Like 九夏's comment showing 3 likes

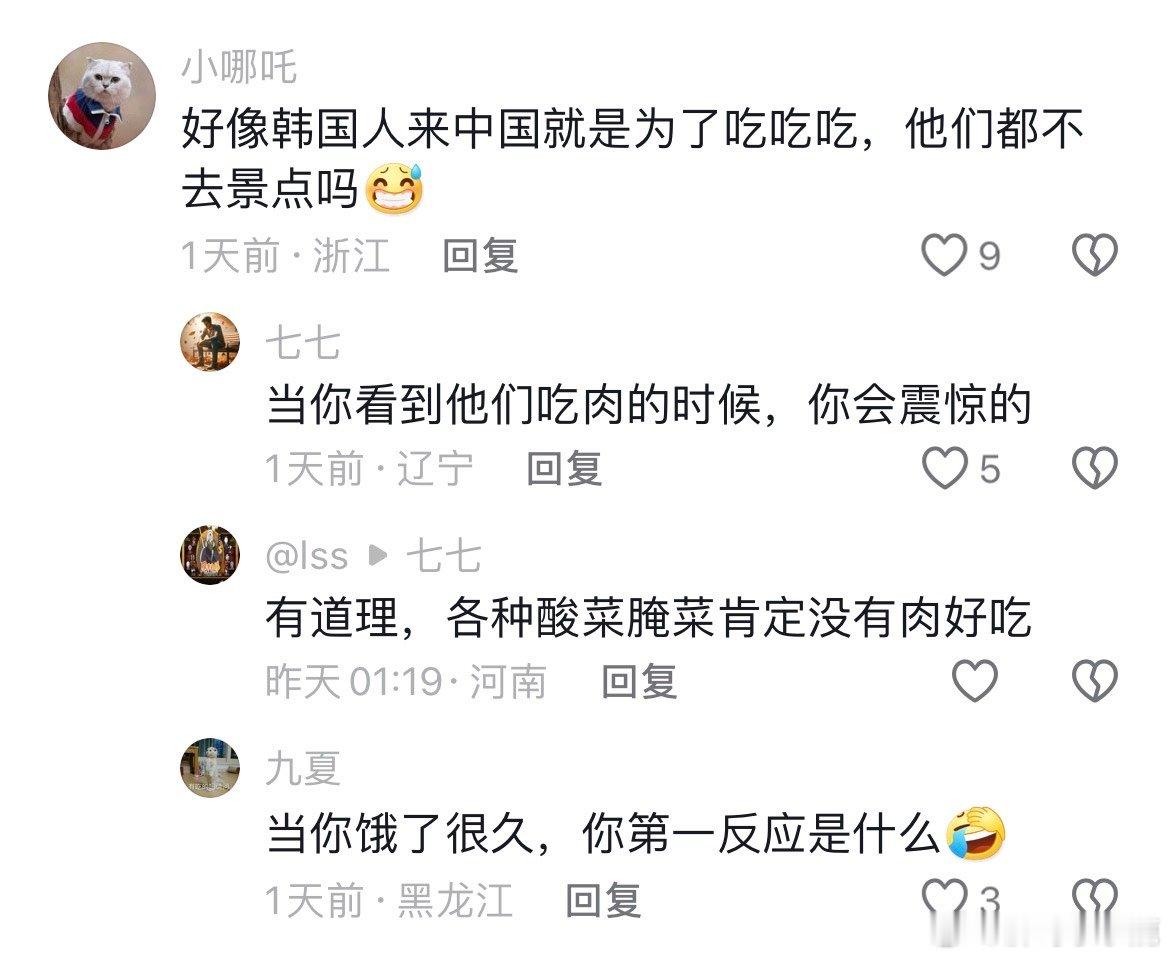pyautogui.click(x=945, y=899)
